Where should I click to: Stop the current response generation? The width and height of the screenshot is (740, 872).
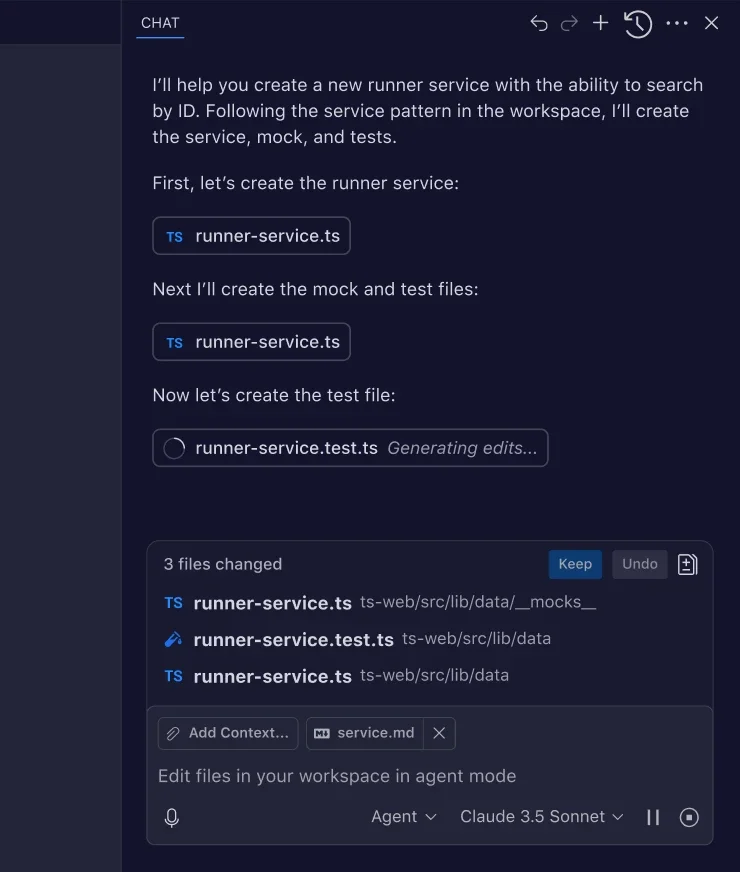tap(688, 817)
